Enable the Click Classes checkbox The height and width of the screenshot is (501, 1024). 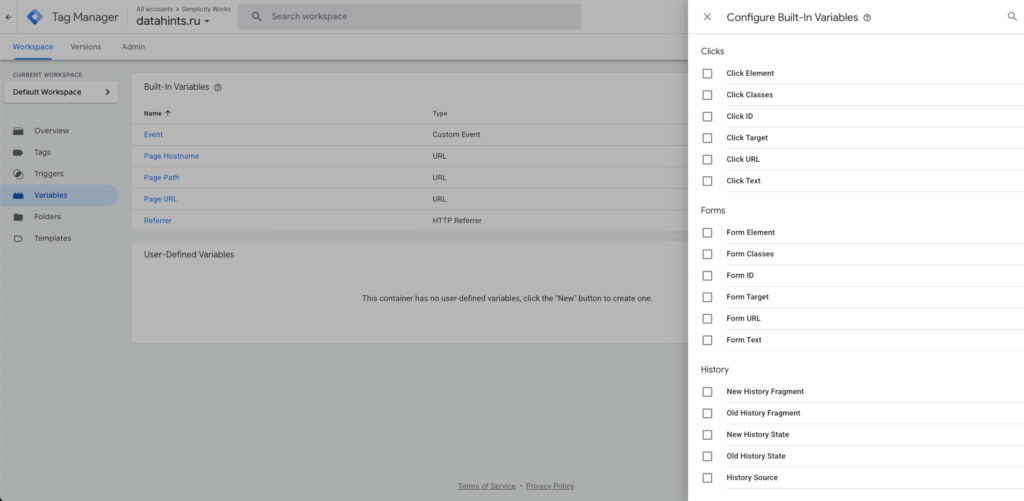[707, 95]
